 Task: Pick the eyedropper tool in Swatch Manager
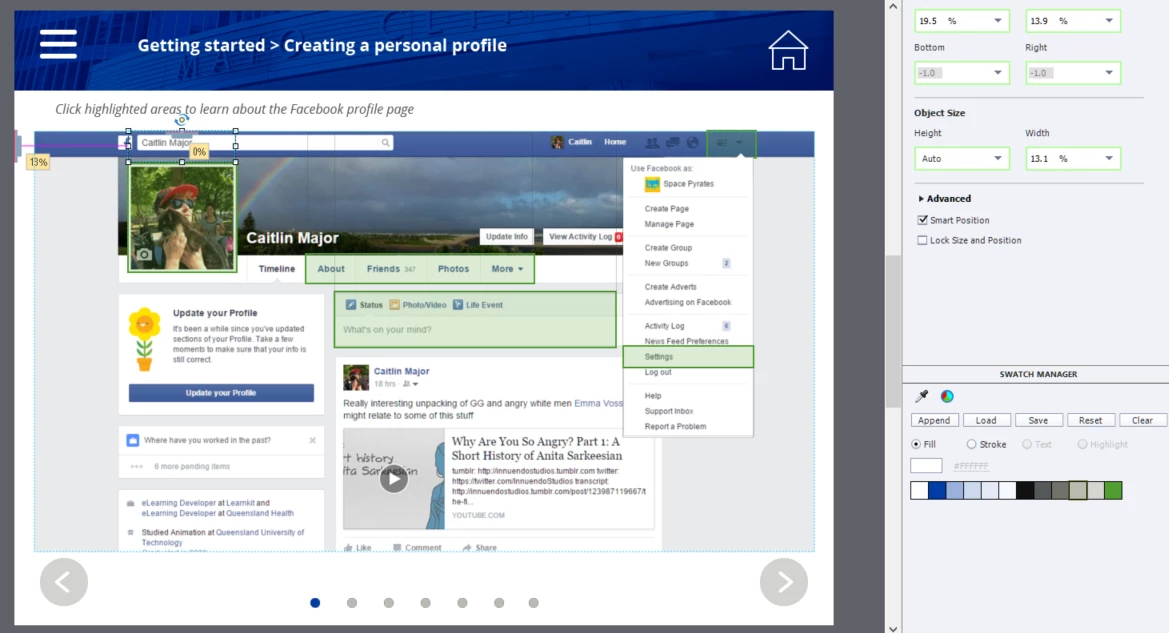[922, 396]
